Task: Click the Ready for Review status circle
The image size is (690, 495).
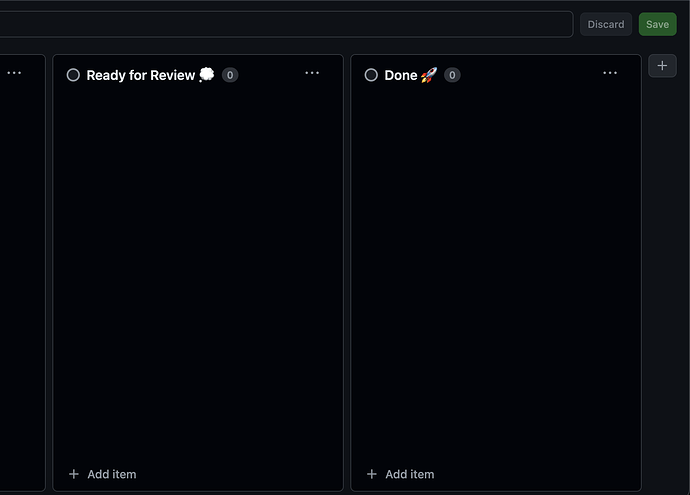Action: tap(73, 75)
